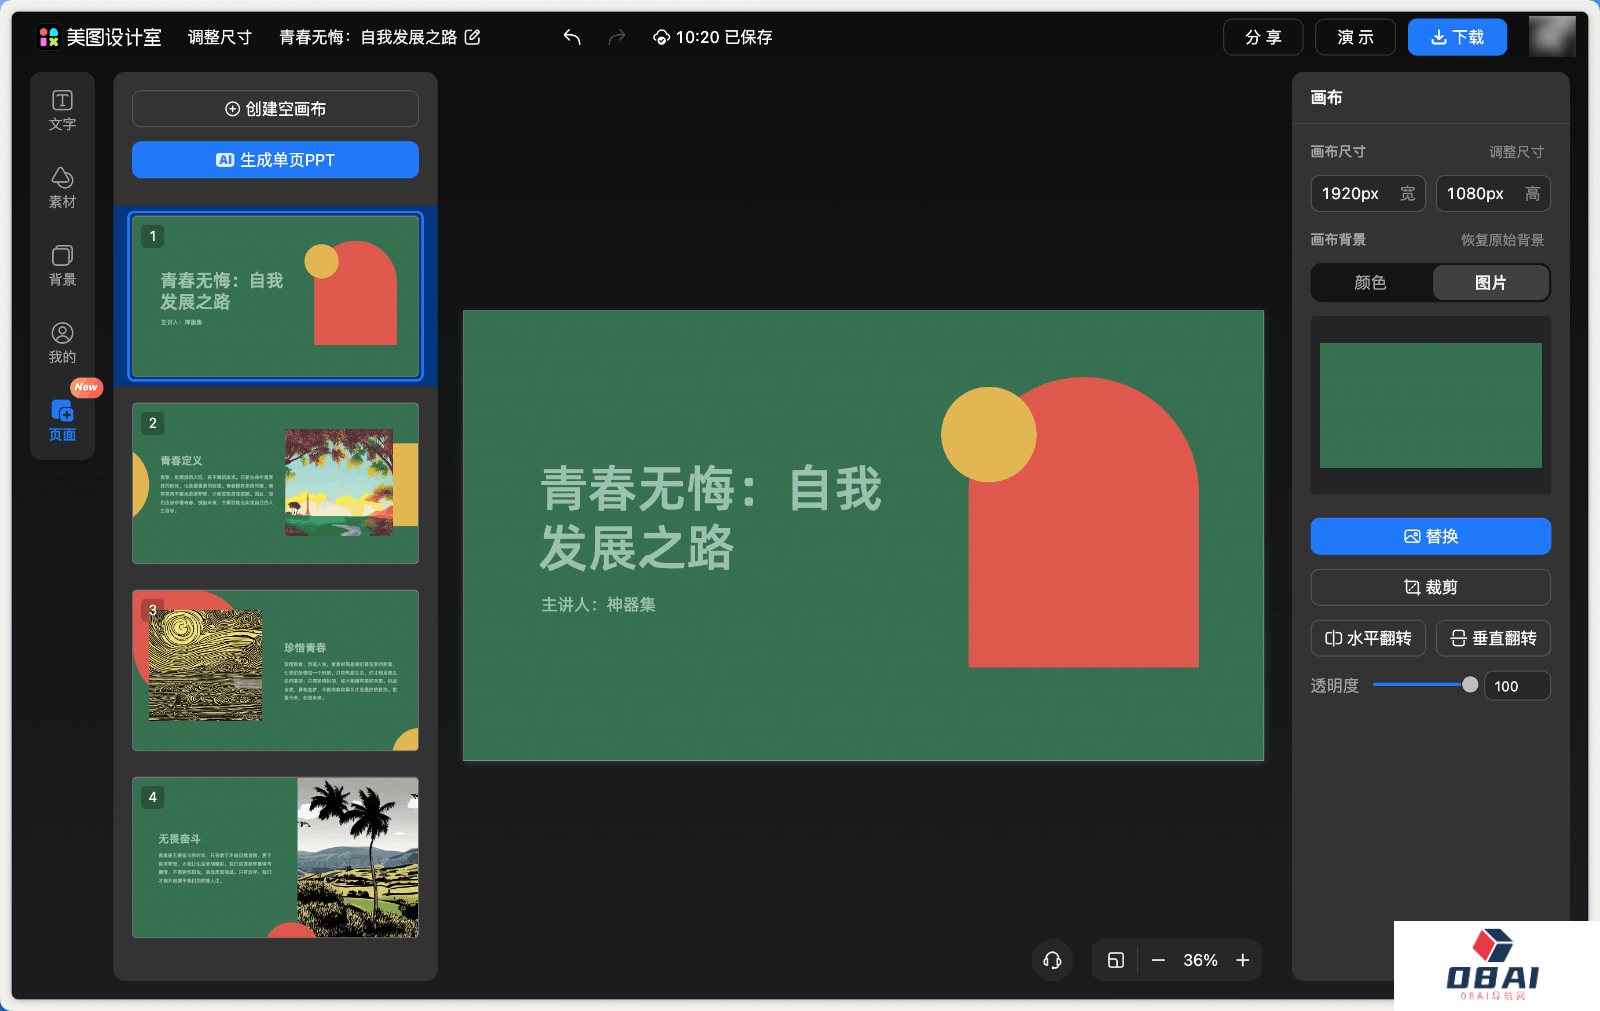Image resolution: width=1600 pixels, height=1011 pixels.
Task: Open the 素材 materials panel
Action: [62, 188]
